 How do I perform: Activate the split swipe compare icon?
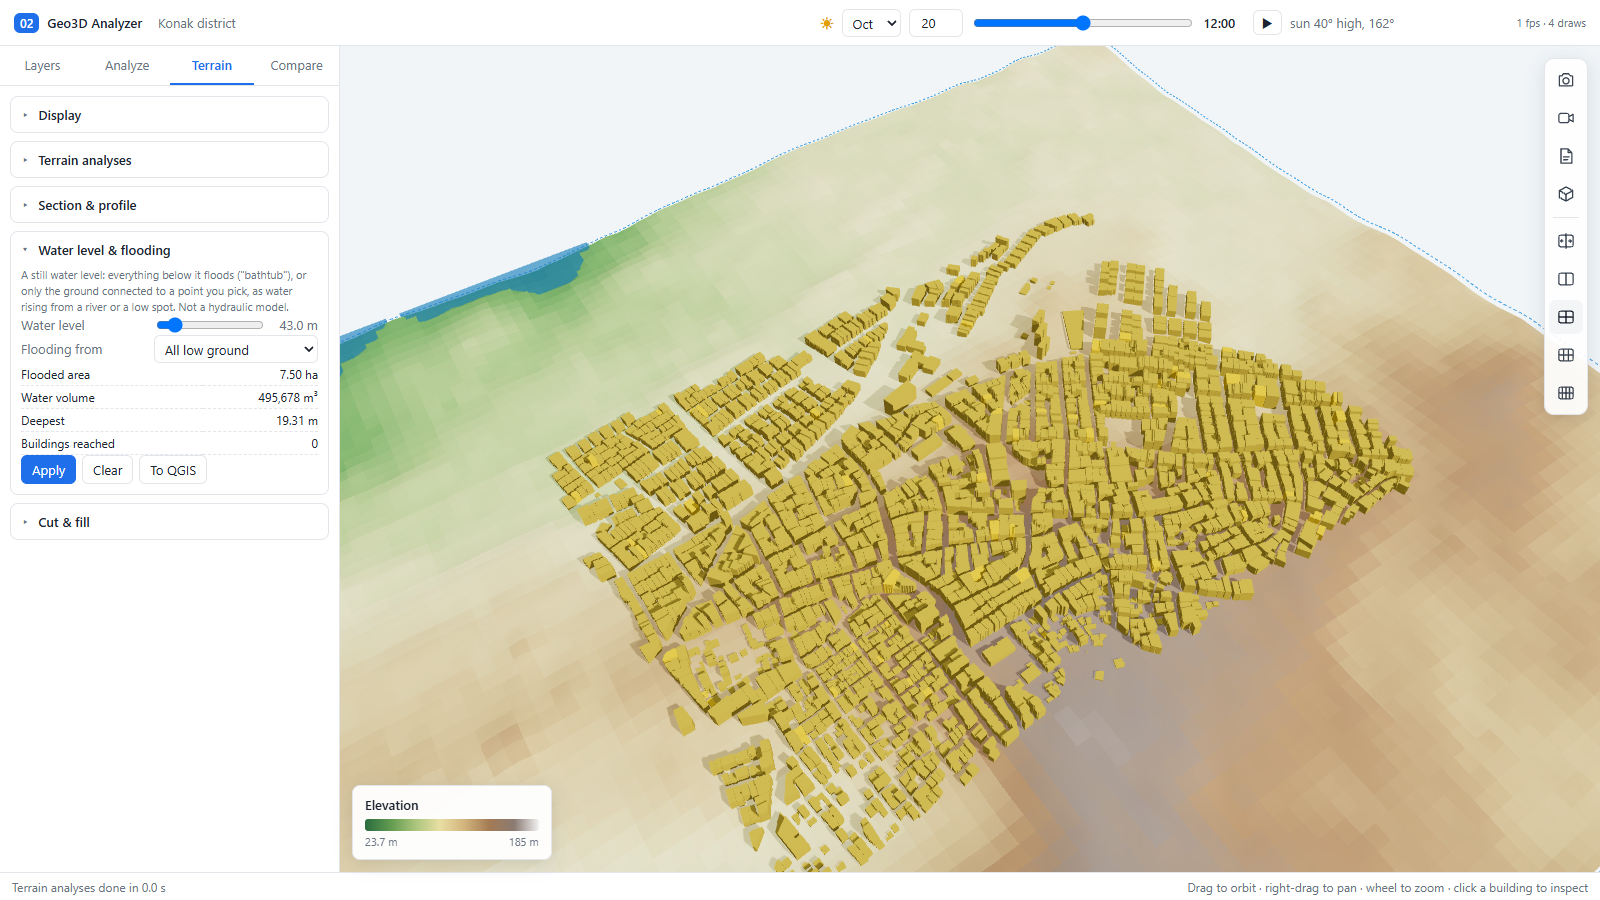coord(1566,241)
